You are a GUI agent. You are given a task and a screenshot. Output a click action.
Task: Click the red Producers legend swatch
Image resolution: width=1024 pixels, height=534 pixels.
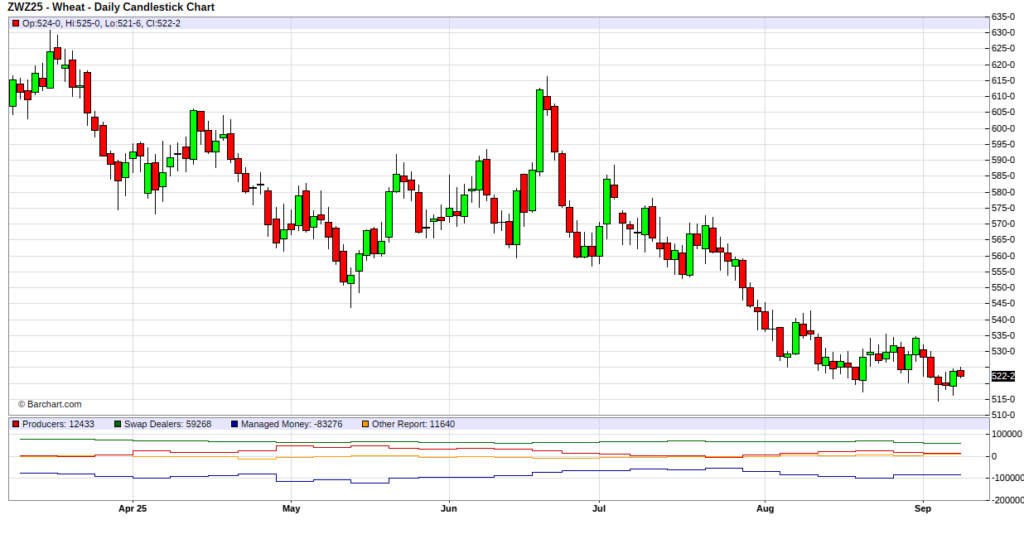pyautogui.click(x=15, y=424)
